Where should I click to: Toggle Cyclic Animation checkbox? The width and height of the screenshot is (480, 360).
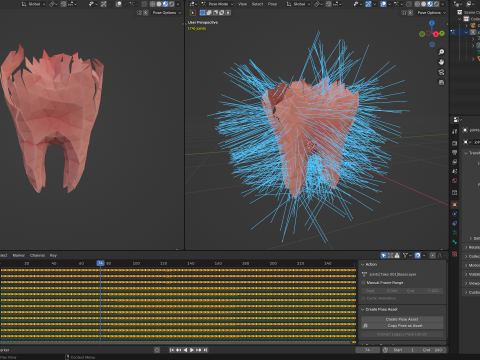tap(364, 298)
